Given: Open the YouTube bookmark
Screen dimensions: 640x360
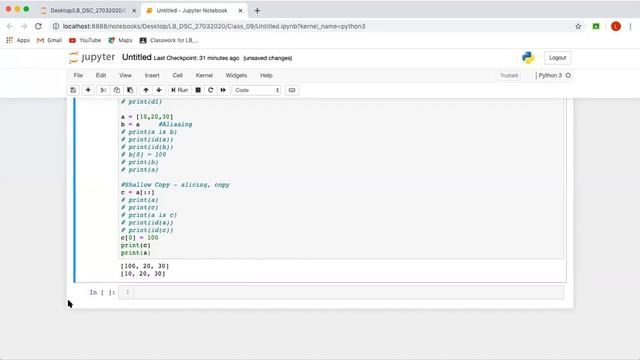Looking at the screenshot, I should 85,40.
